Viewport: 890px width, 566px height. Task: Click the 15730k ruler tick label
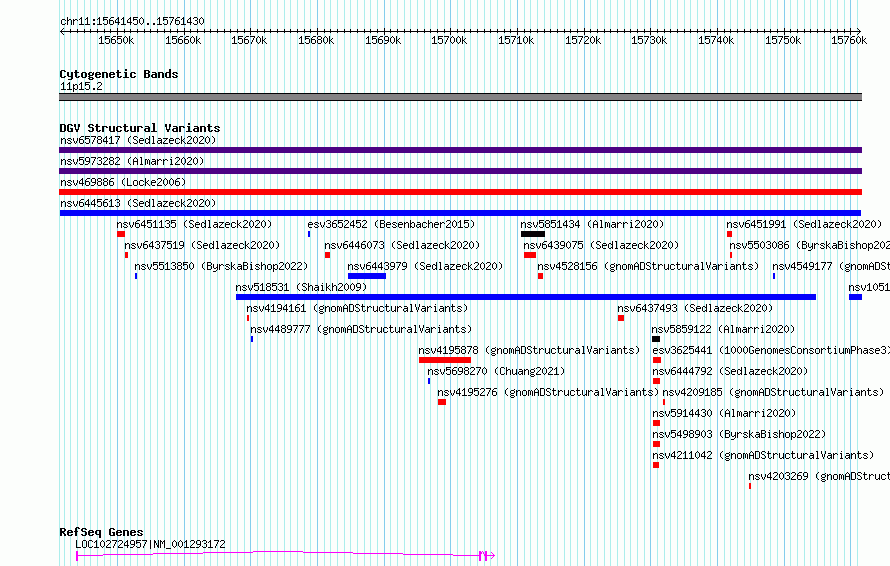[649, 40]
